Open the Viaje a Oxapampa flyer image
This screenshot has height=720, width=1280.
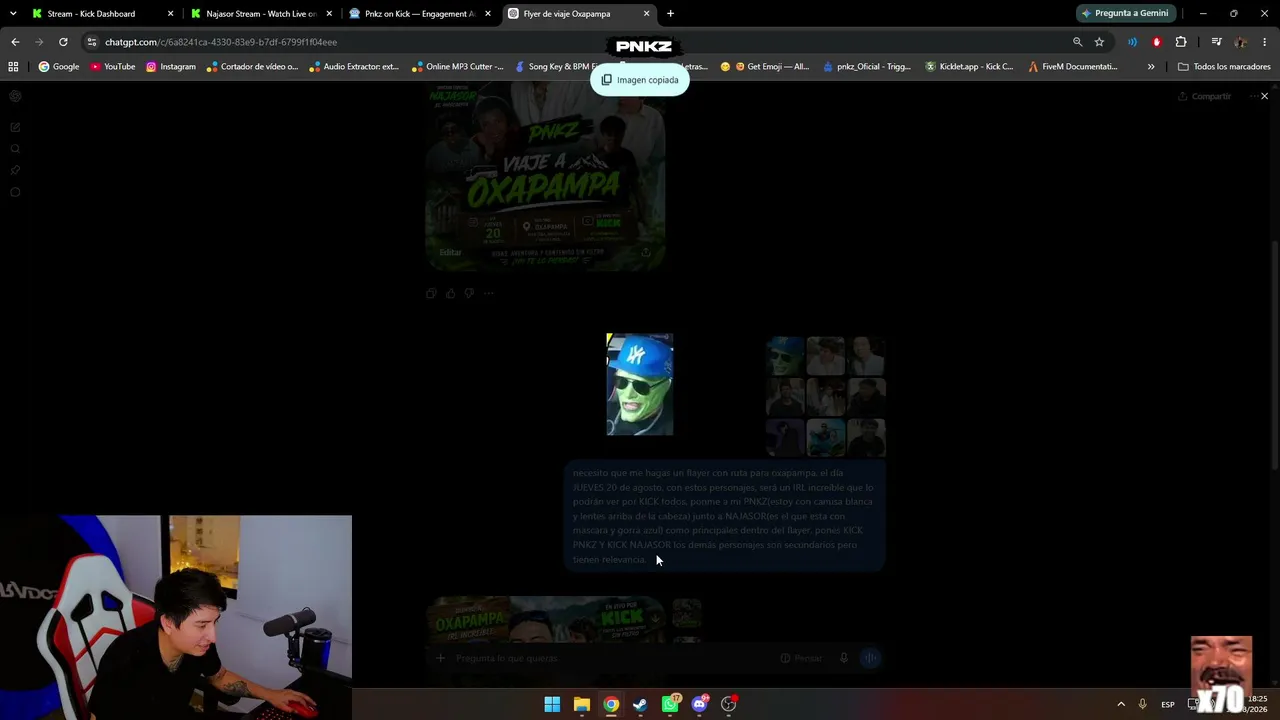tap(546, 177)
